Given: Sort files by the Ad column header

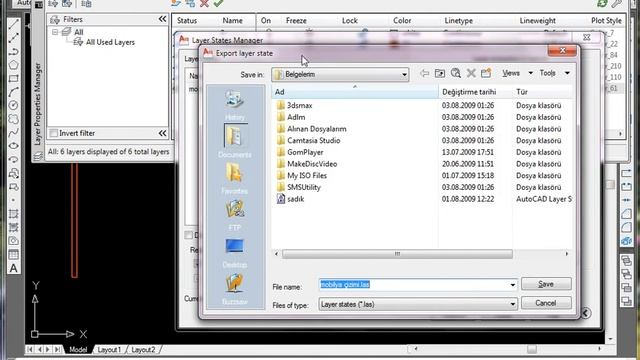Looking at the screenshot, I should click(355, 92).
